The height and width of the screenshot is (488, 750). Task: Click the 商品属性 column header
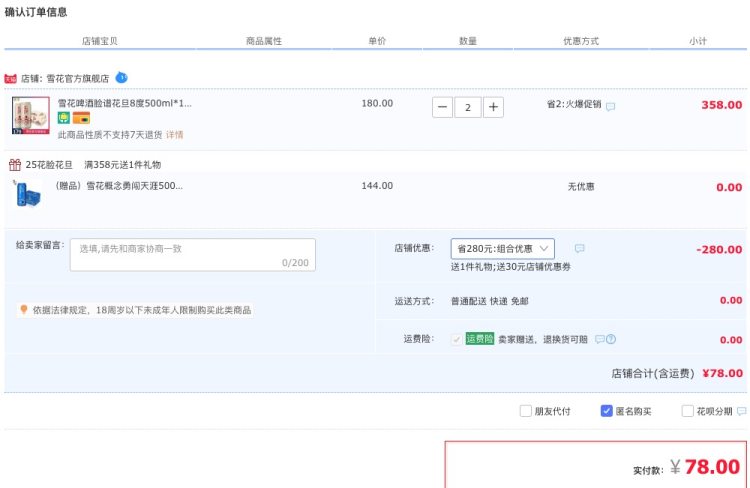click(x=264, y=41)
